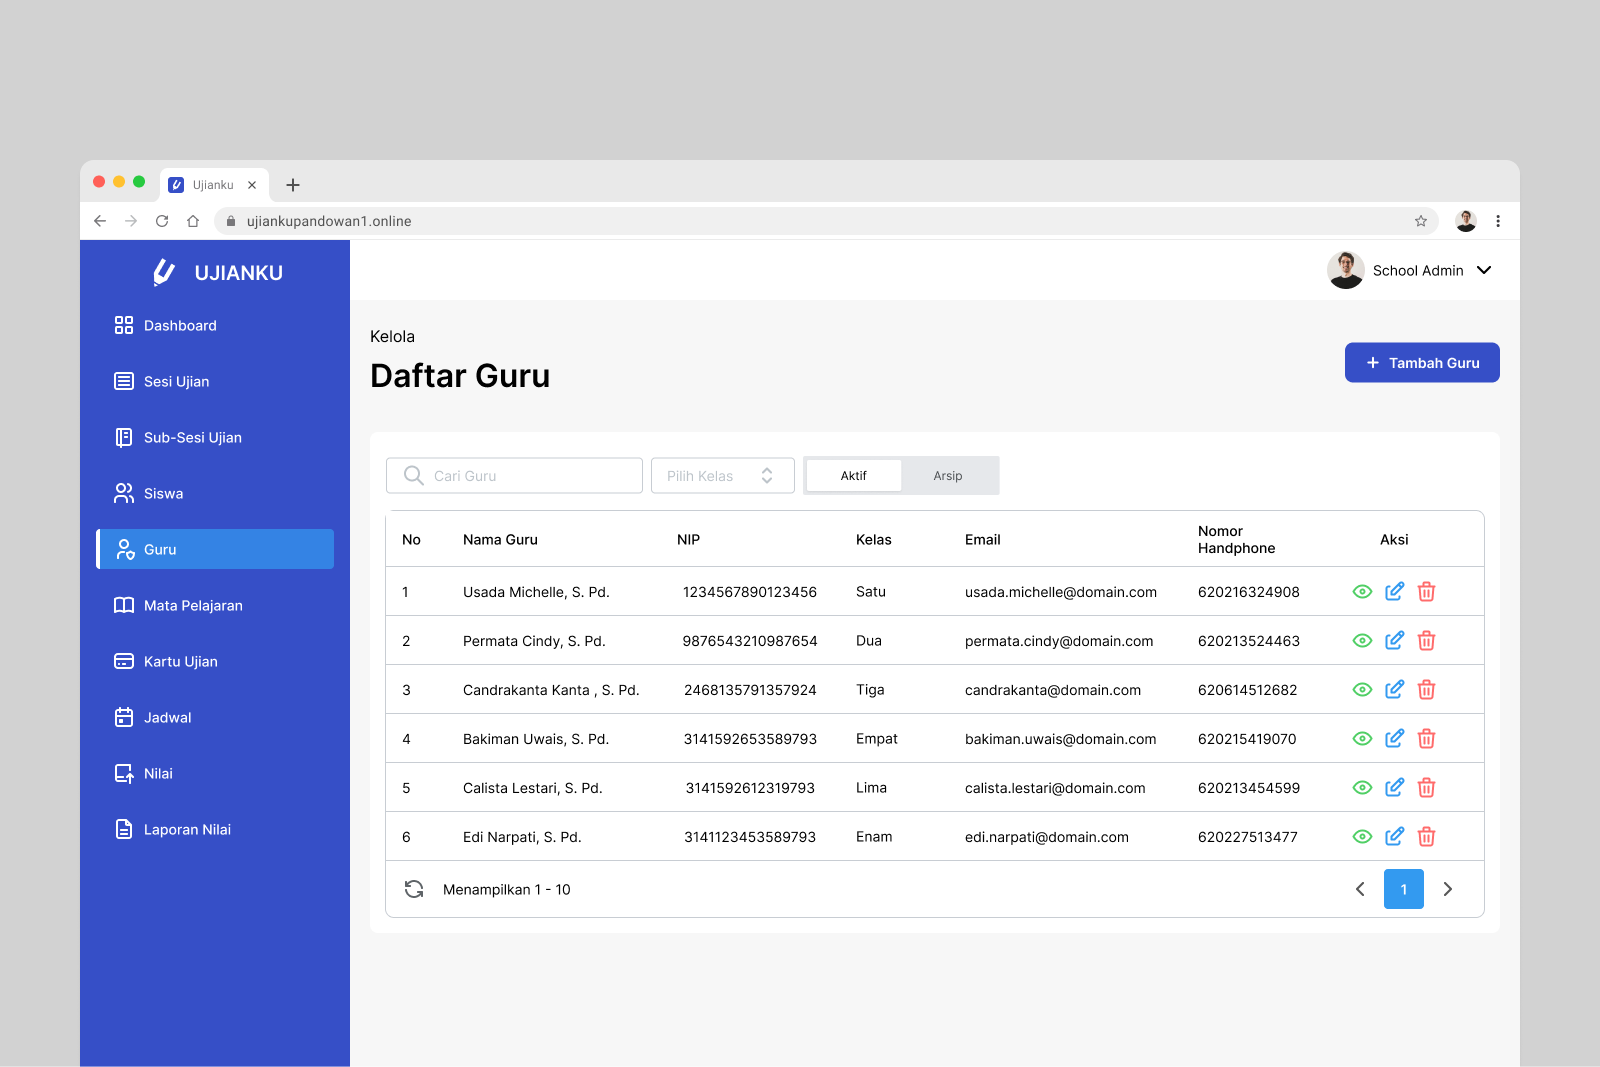This screenshot has width=1600, height=1067.
Task: Show Calista Lestari details with eye icon
Action: 1362,788
